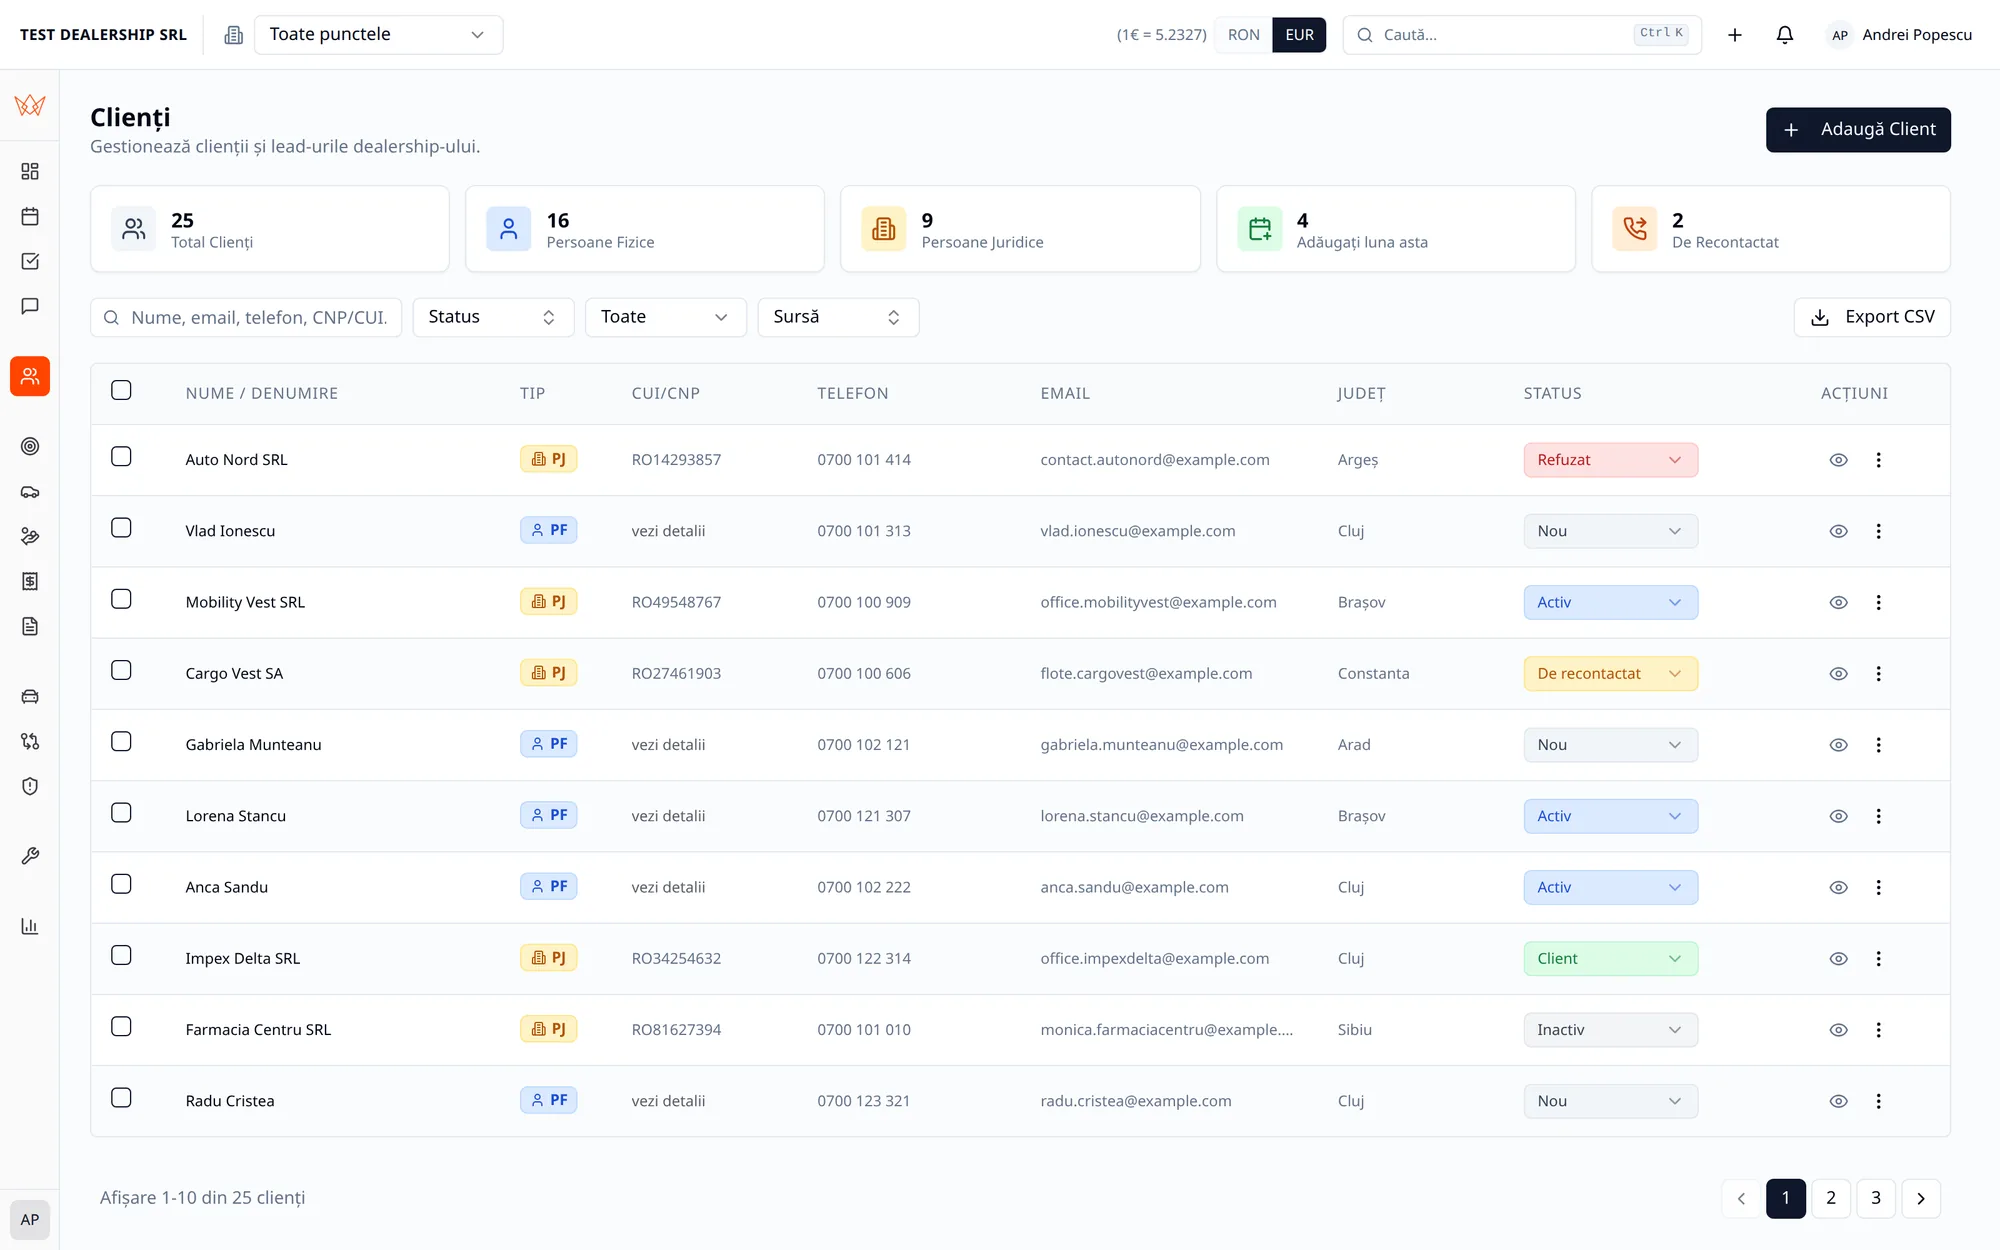Tick the select-all checkbox in table header
The height and width of the screenshot is (1250, 2000).
coord(121,390)
